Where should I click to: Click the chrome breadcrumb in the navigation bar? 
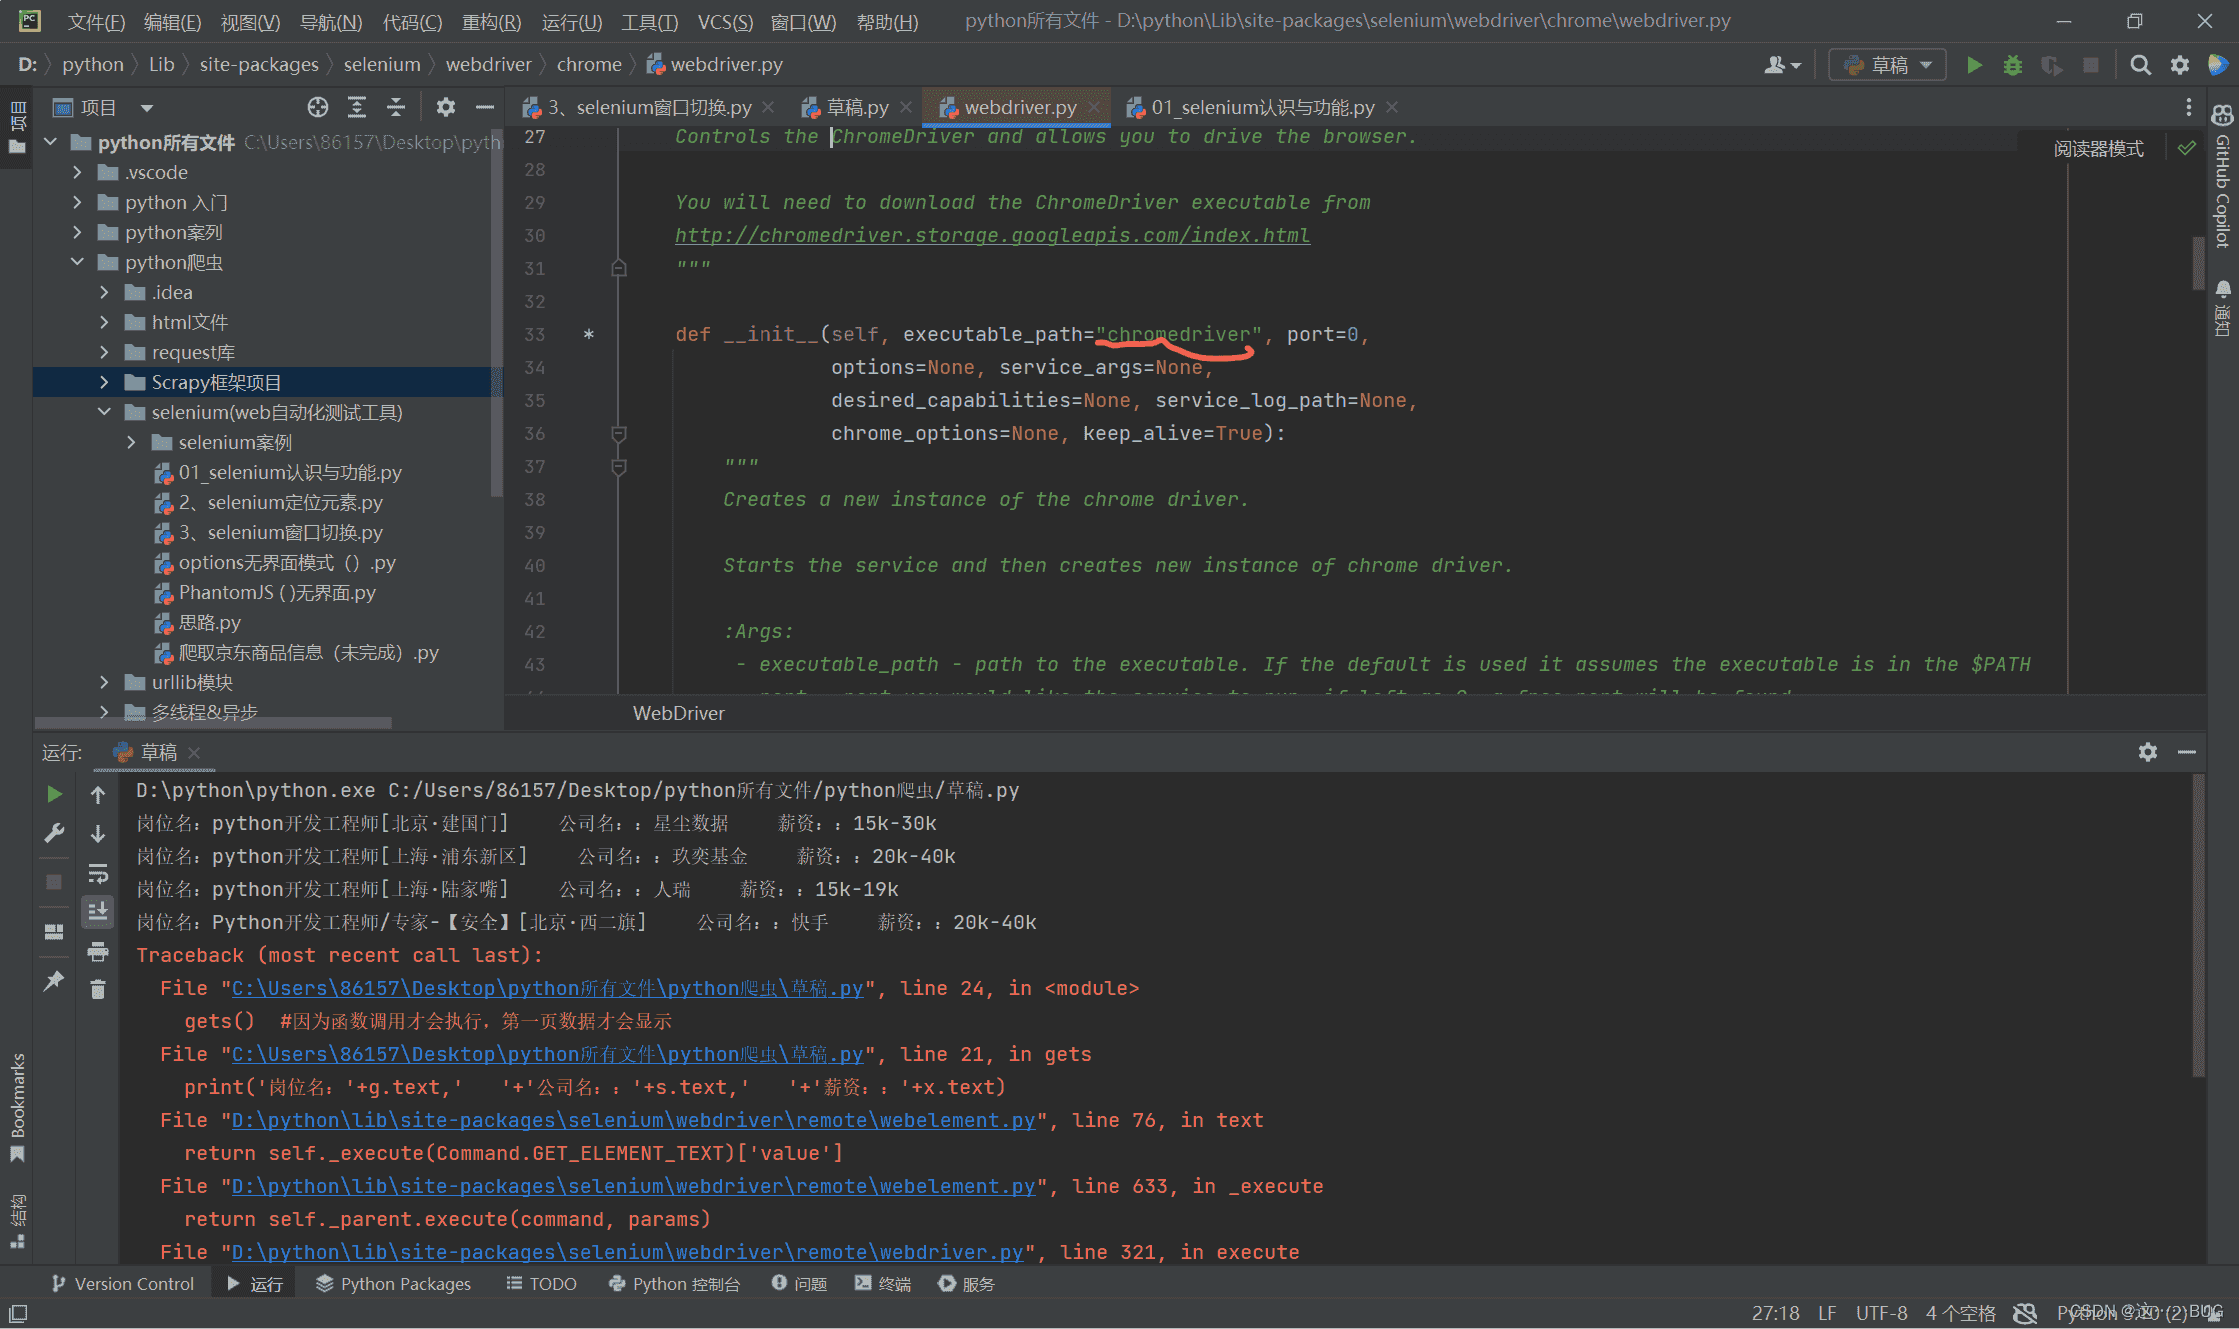[589, 63]
